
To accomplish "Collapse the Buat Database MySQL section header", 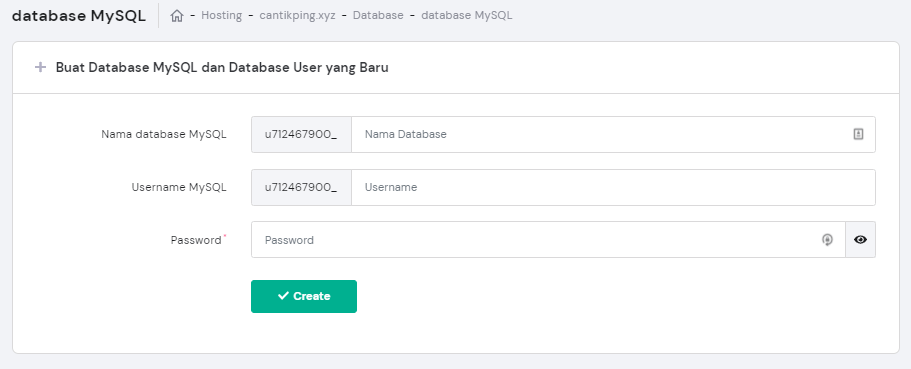I will pyautogui.click(x=456, y=67).
